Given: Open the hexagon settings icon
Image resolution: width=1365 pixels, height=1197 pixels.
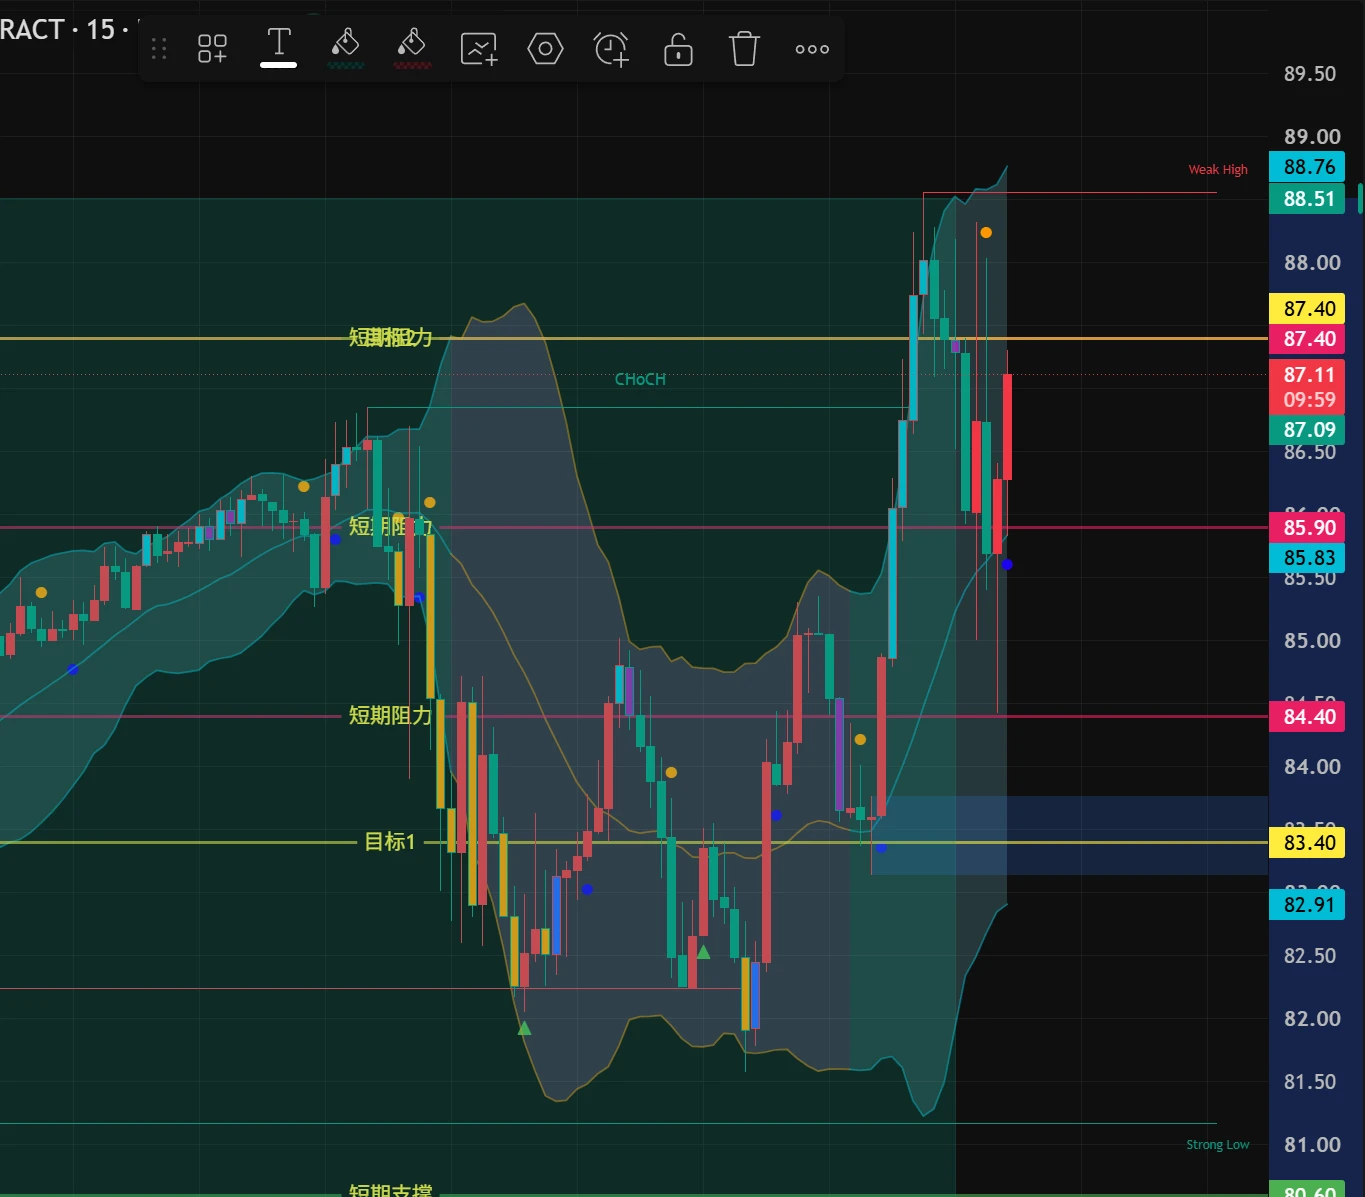Looking at the screenshot, I should (x=545, y=48).
